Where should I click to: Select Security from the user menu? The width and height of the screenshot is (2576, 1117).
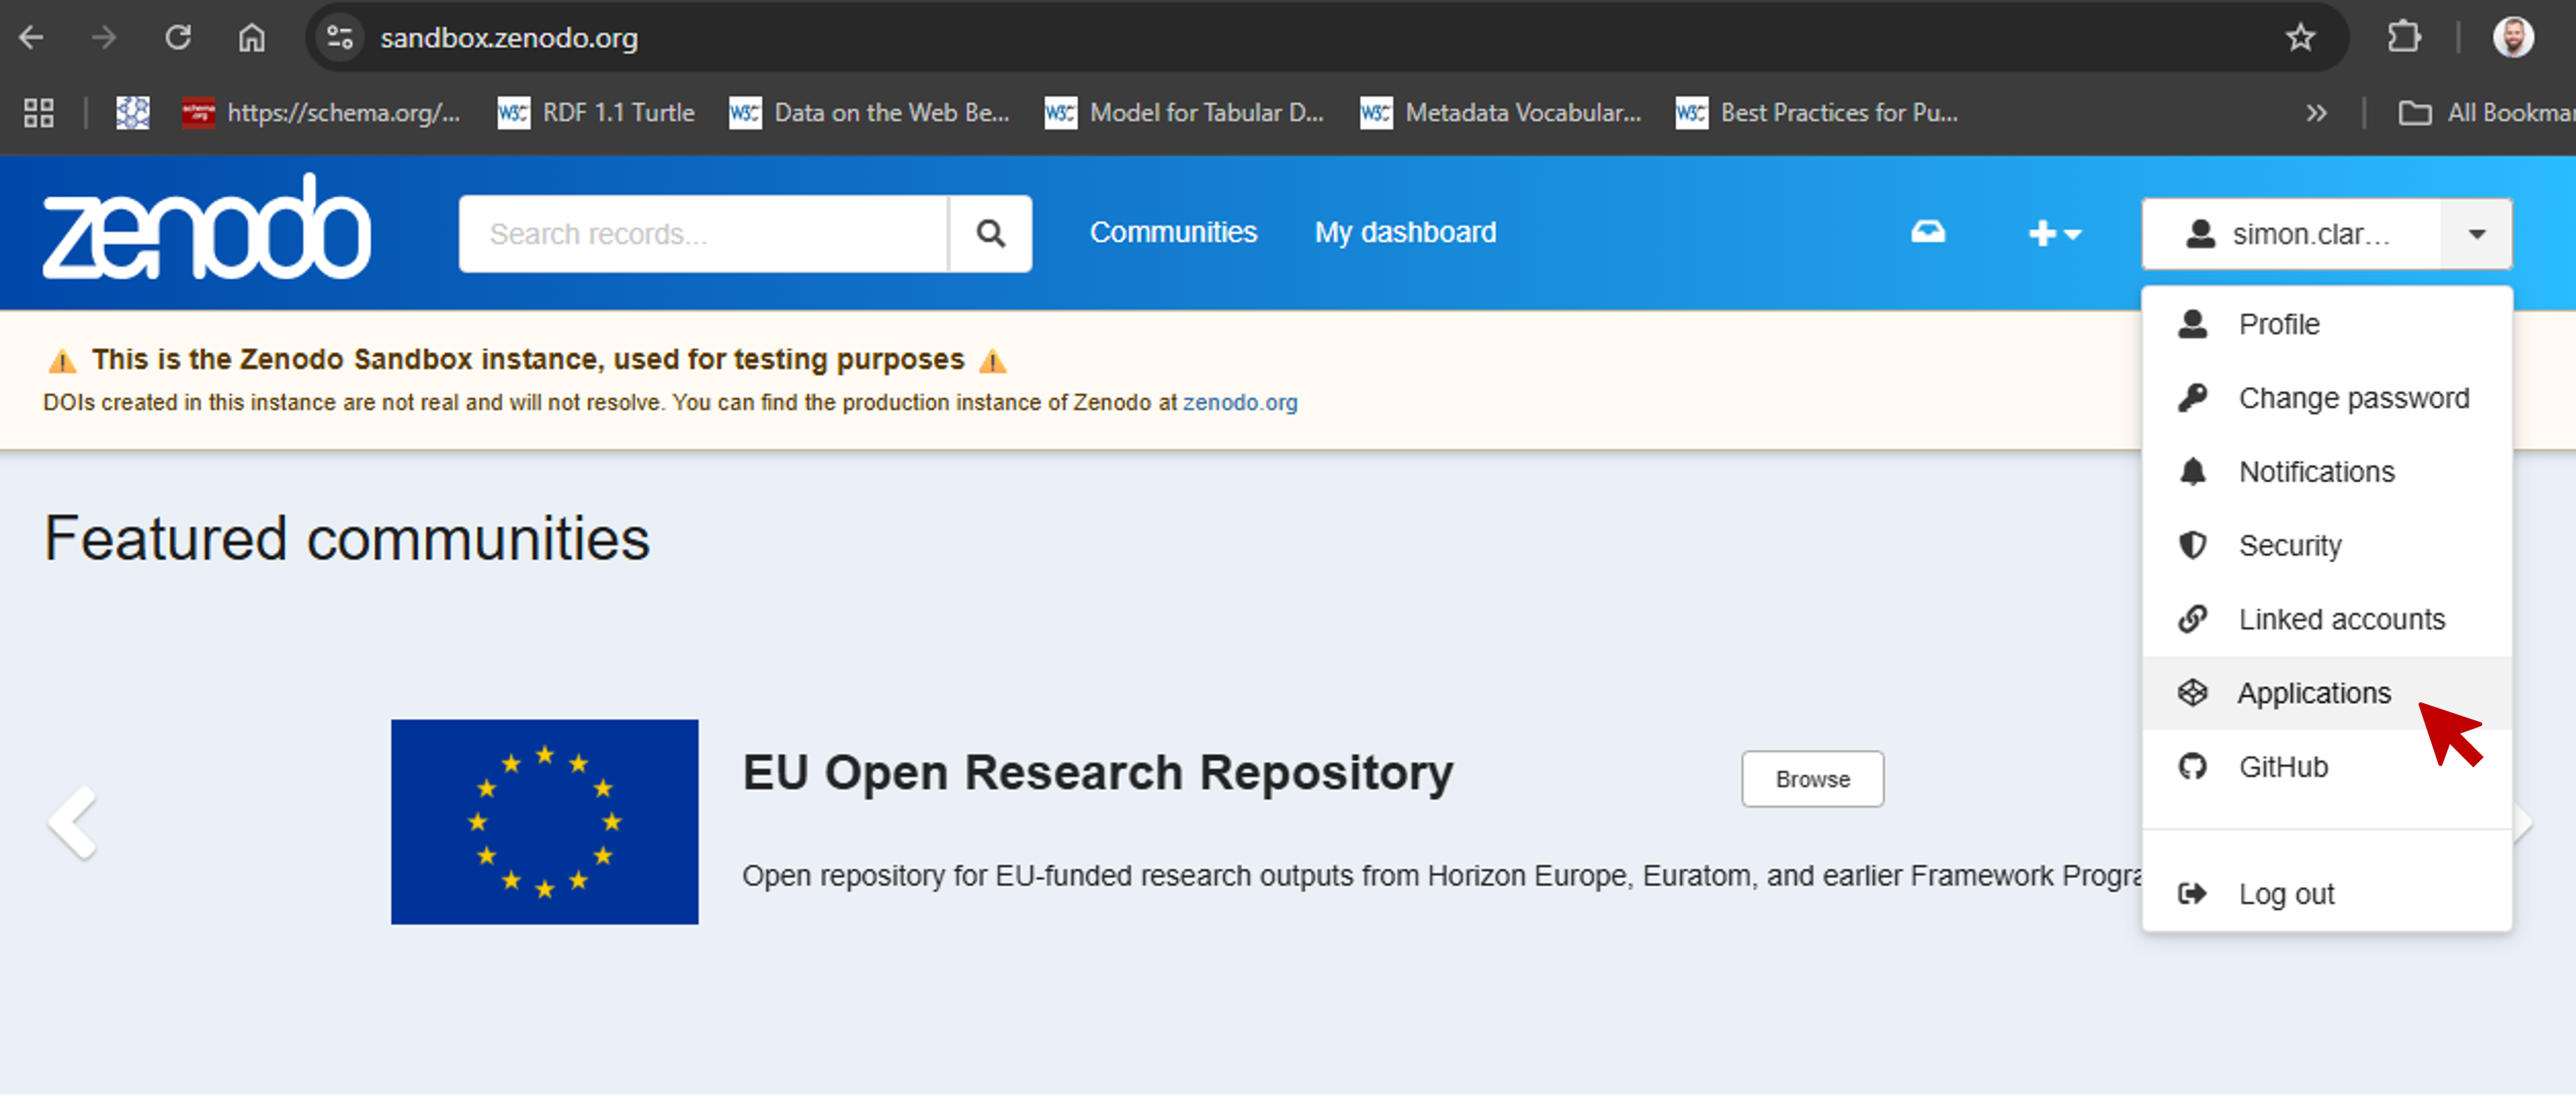pos(2327,546)
